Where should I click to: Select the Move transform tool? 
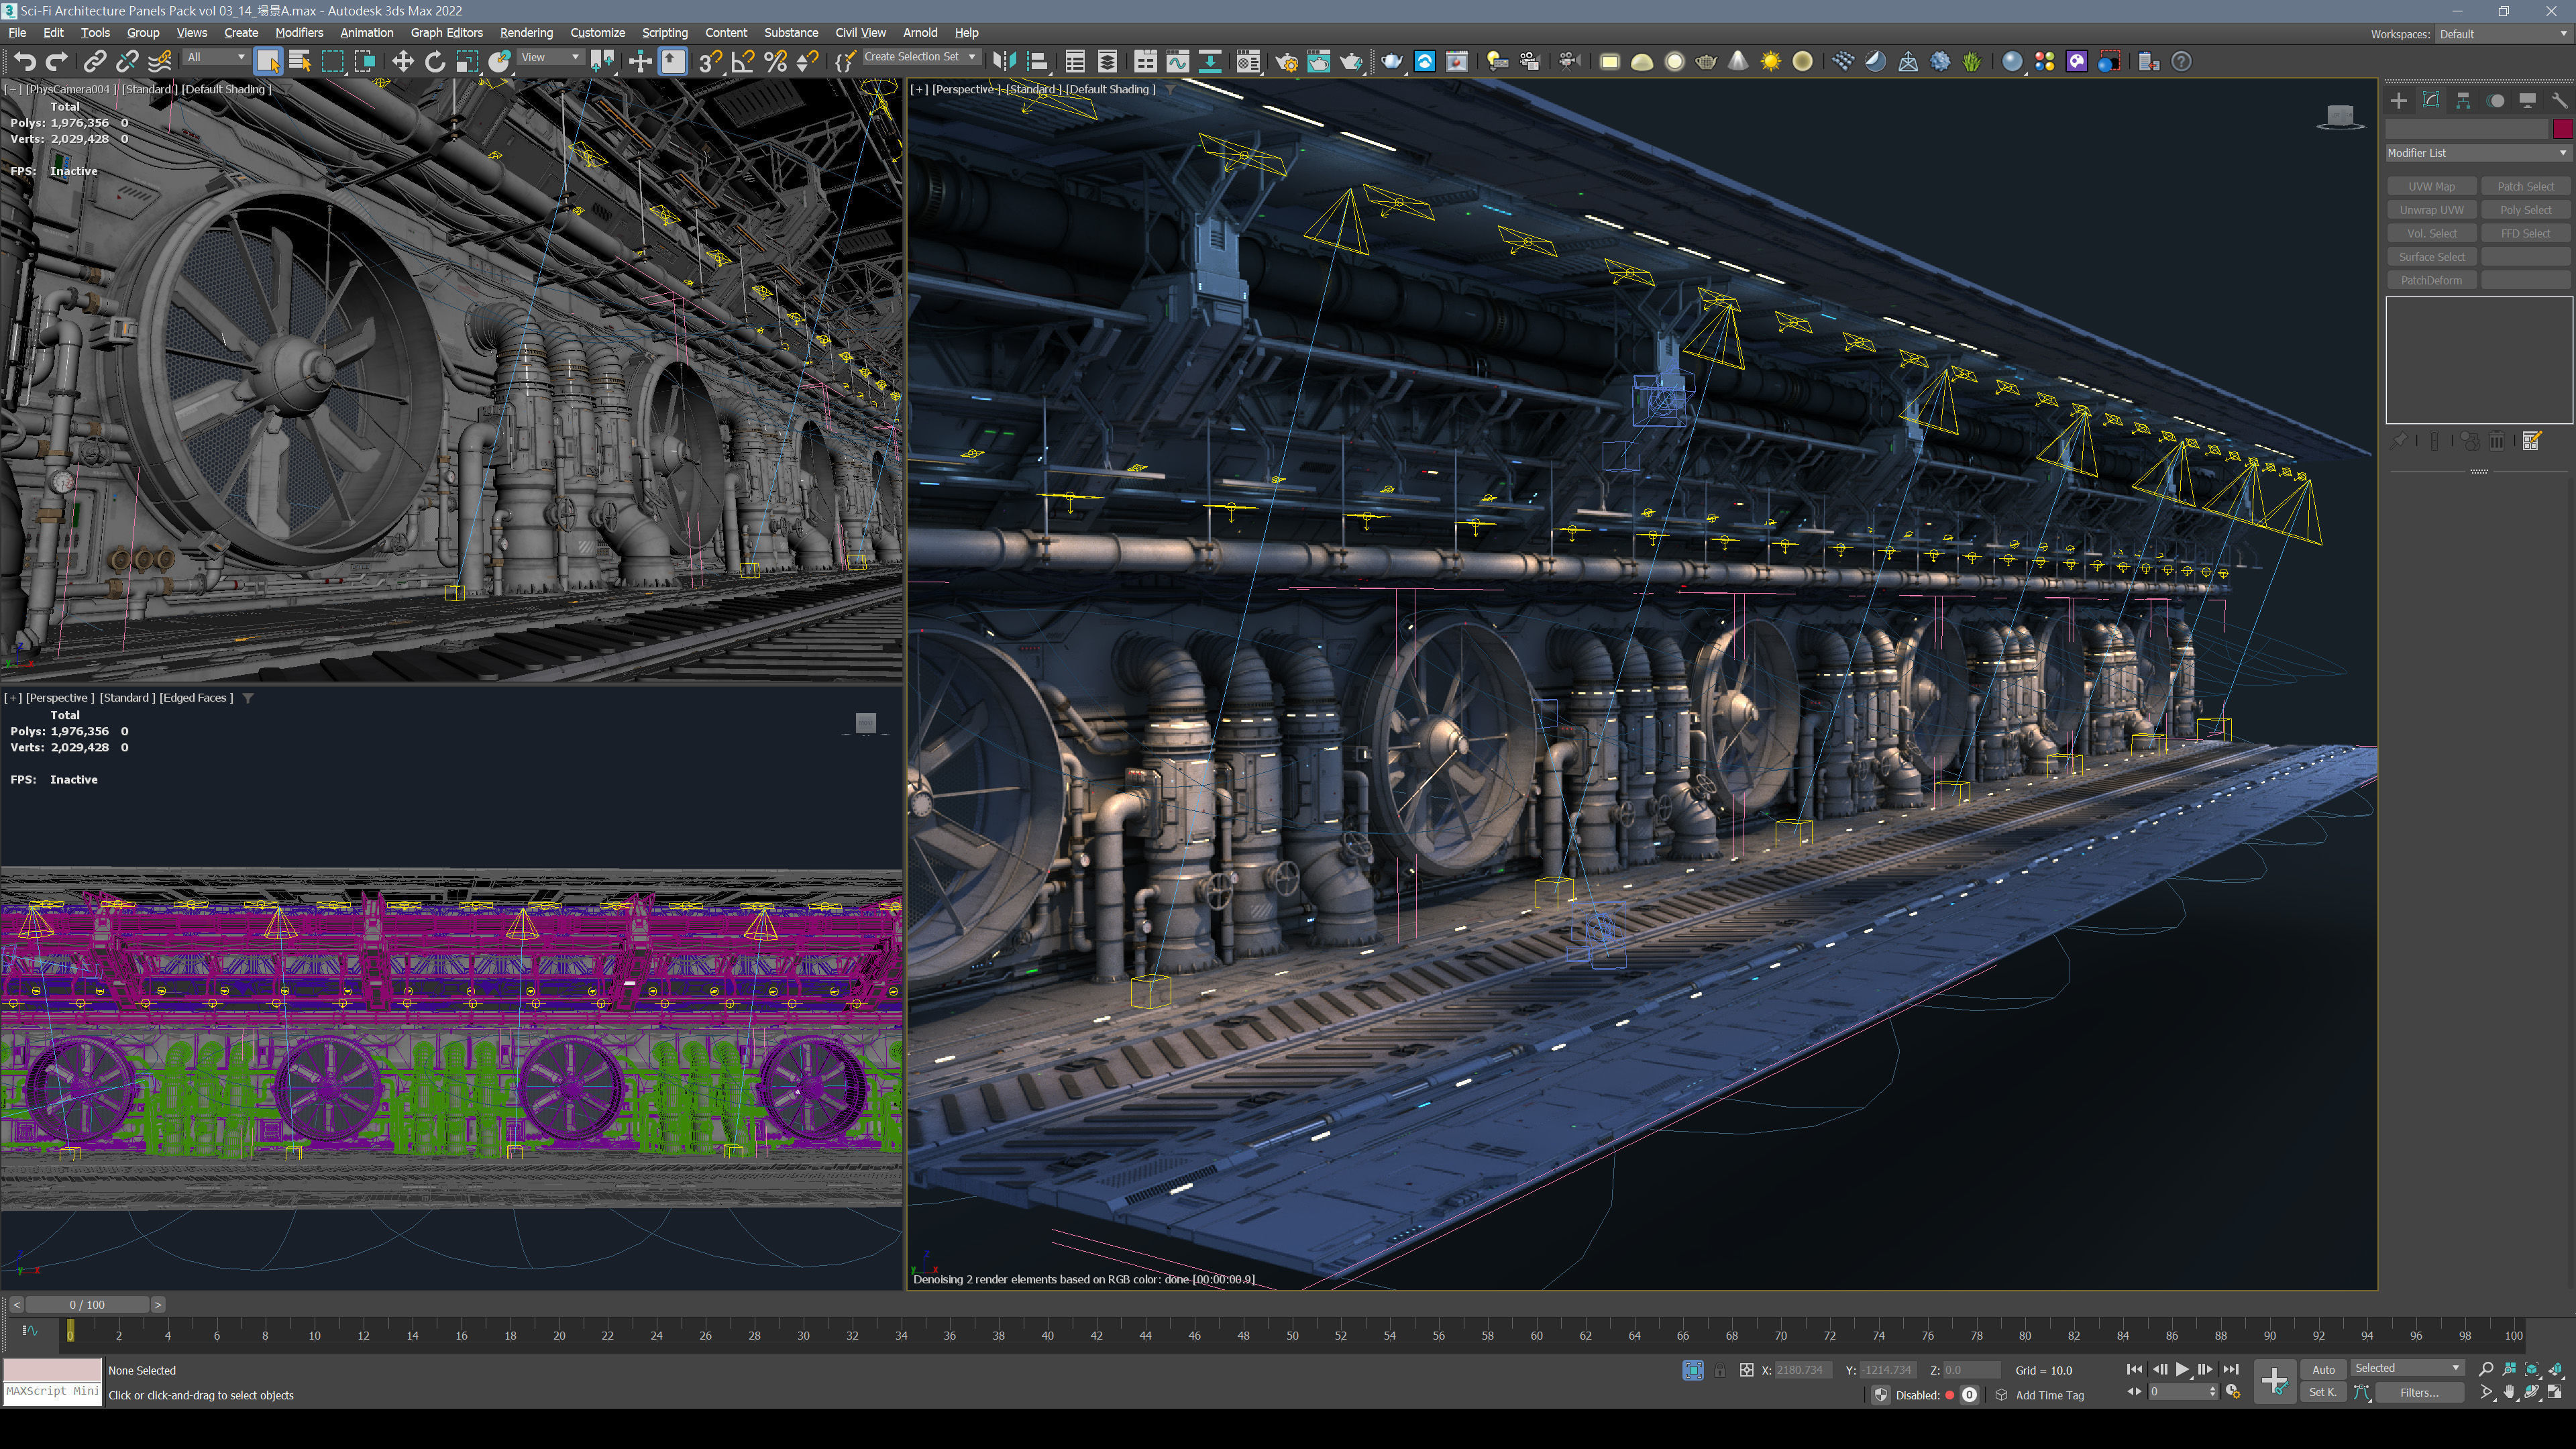coord(402,62)
